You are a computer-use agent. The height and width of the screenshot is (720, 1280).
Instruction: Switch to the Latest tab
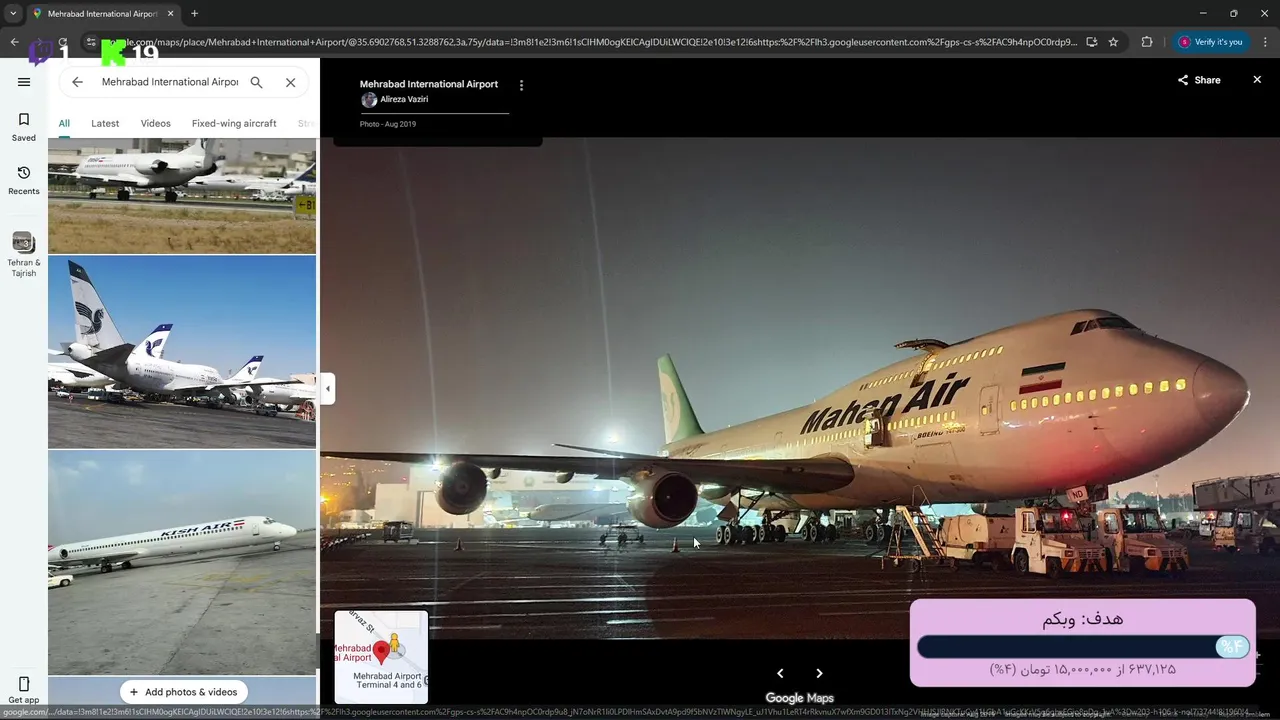click(105, 123)
